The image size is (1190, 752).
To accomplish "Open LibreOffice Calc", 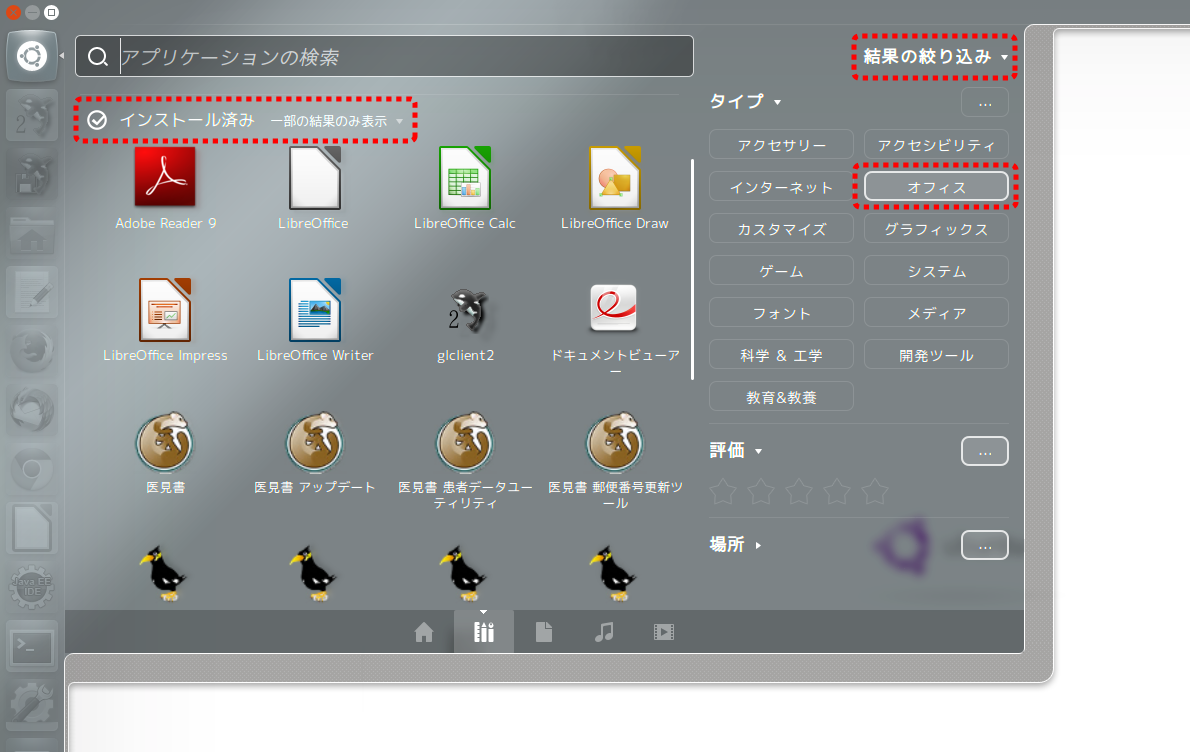I will 464,188.
